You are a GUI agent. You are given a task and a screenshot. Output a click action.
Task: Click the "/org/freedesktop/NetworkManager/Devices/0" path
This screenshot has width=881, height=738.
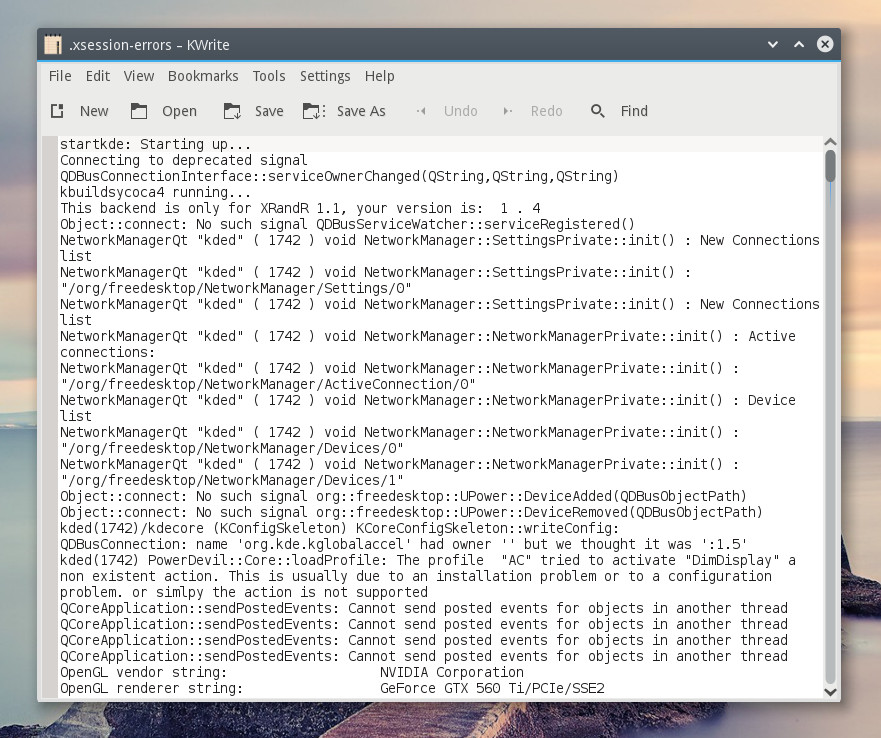pos(232,449)
